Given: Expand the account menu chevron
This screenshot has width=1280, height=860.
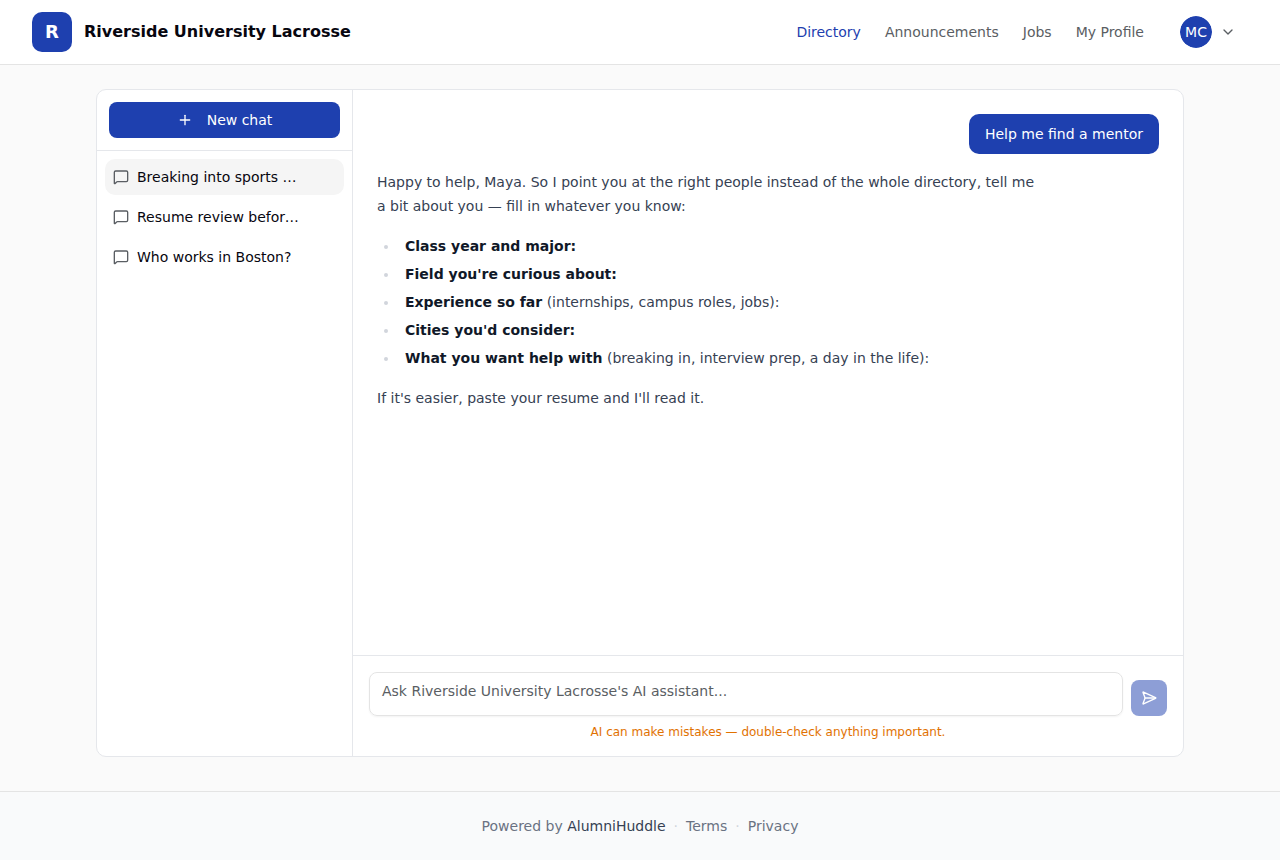Looking at the screenshot, I should coord(1229,32).
